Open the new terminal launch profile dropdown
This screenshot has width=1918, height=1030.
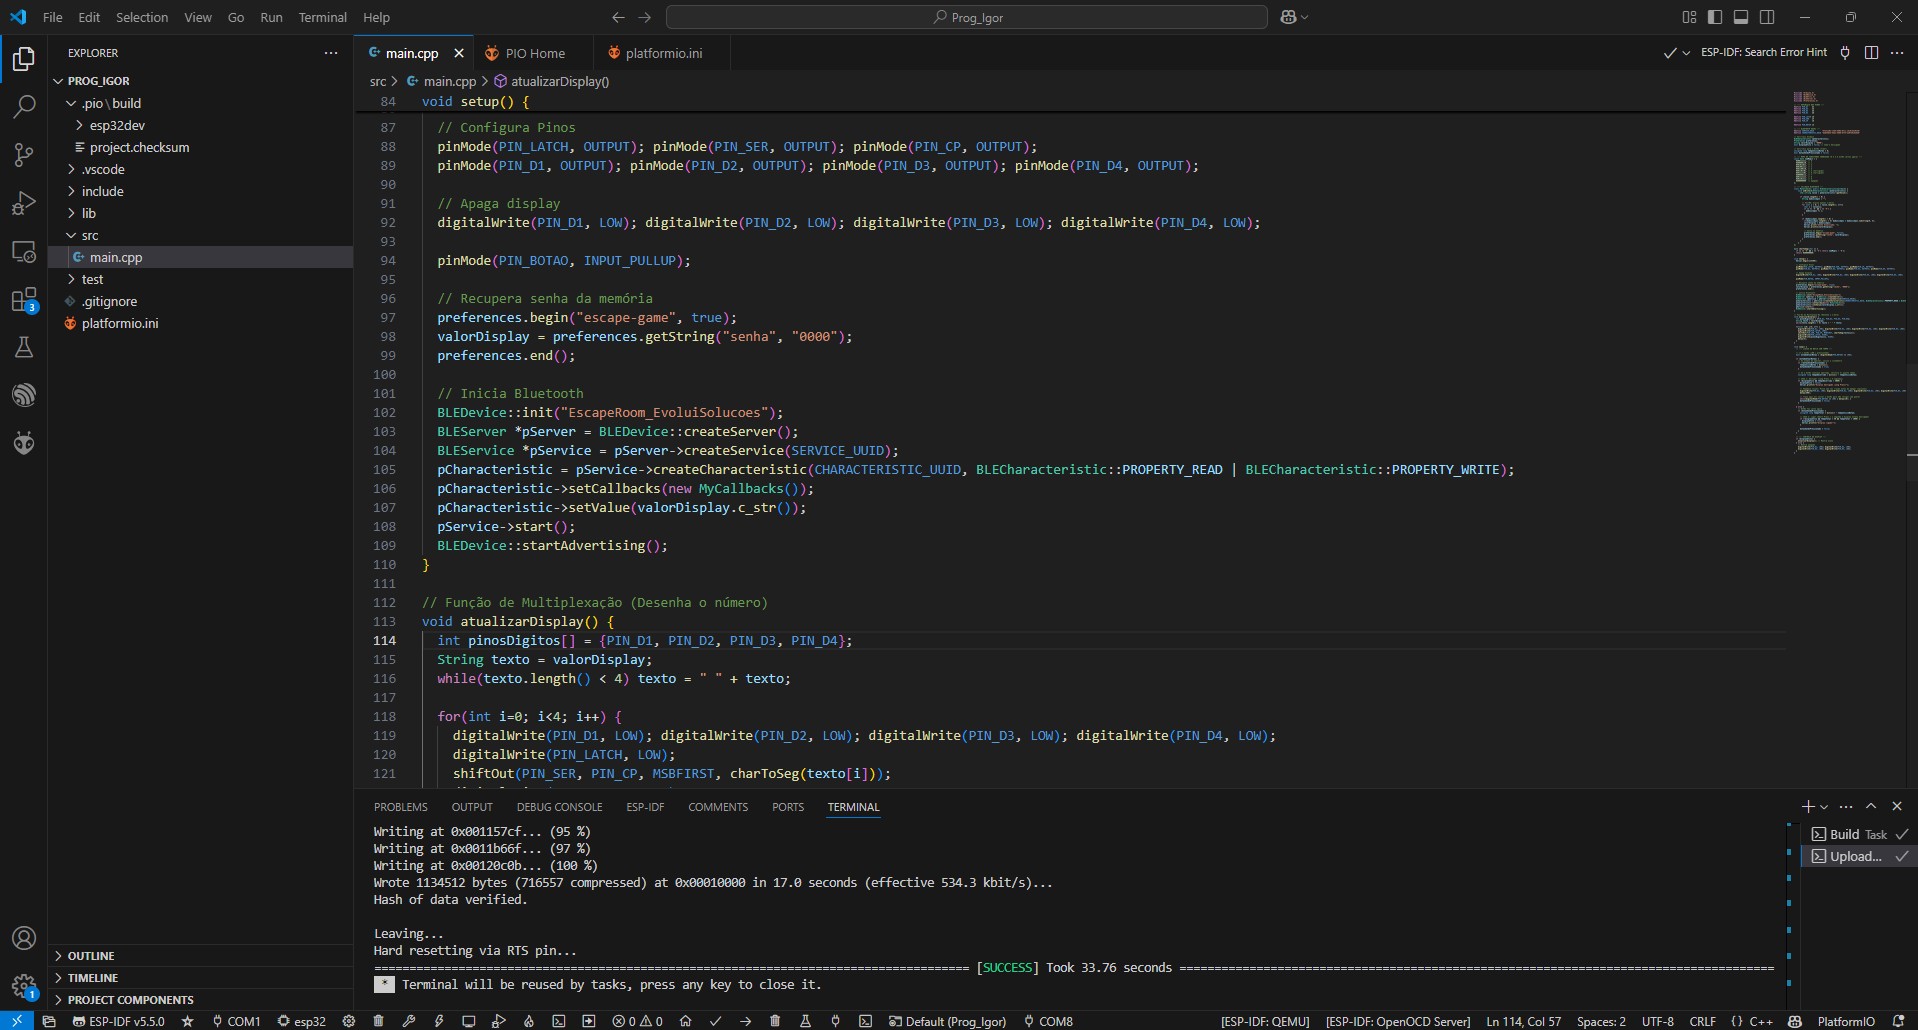click(x=1824, y=807)
